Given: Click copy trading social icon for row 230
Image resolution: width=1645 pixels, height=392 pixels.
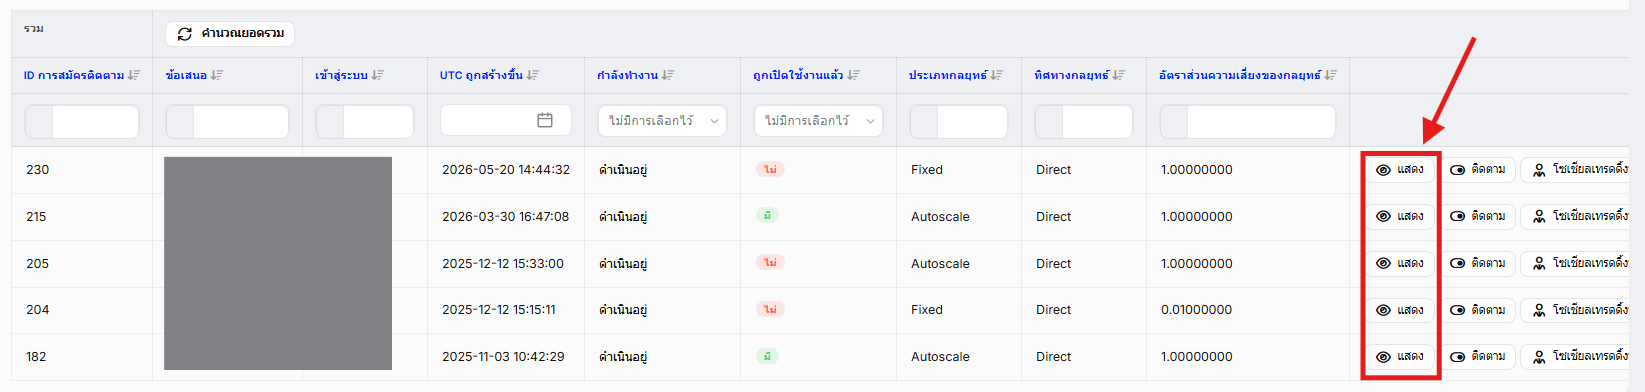Looking at the screenshot, I should click(1539, 170).
